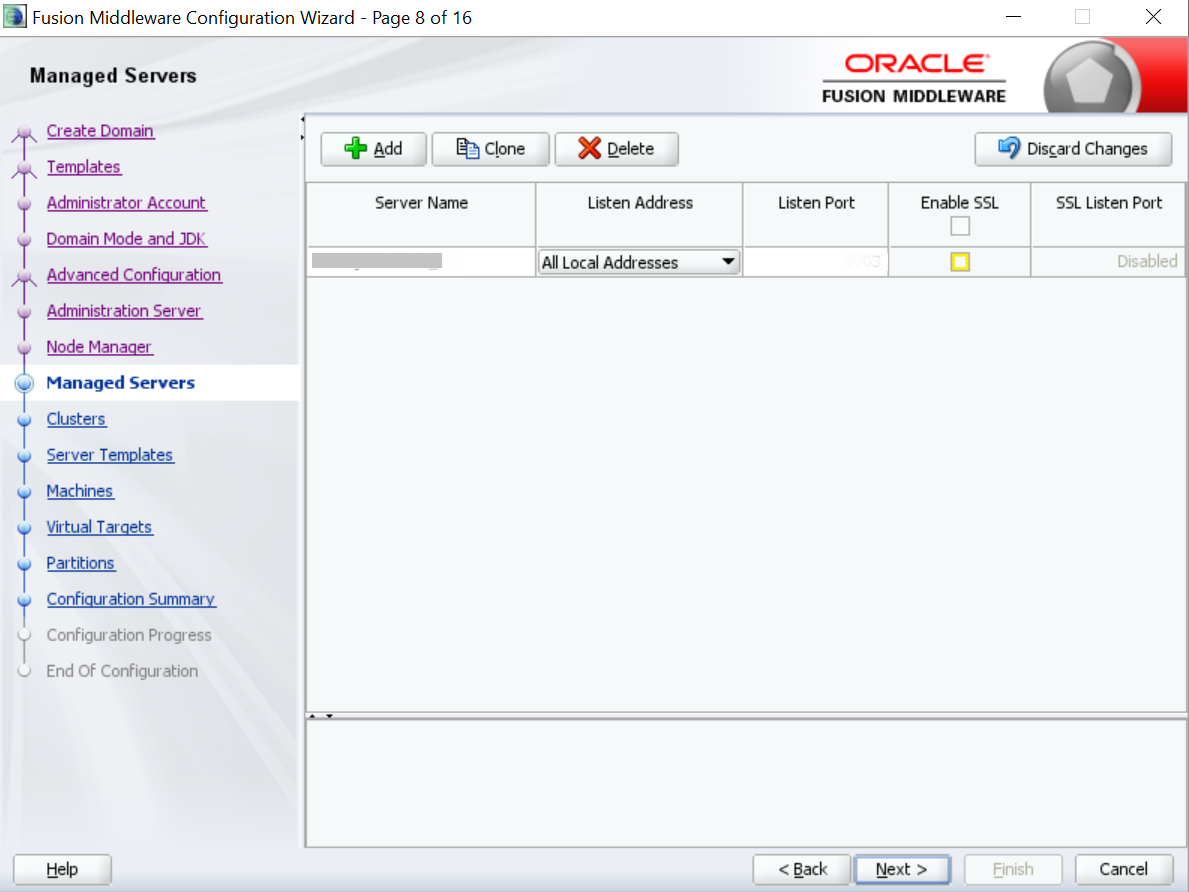The width and height of the screenshot is (1189, 892).
Task: Open the All Local Addresses dropdown
Action: 638,262
